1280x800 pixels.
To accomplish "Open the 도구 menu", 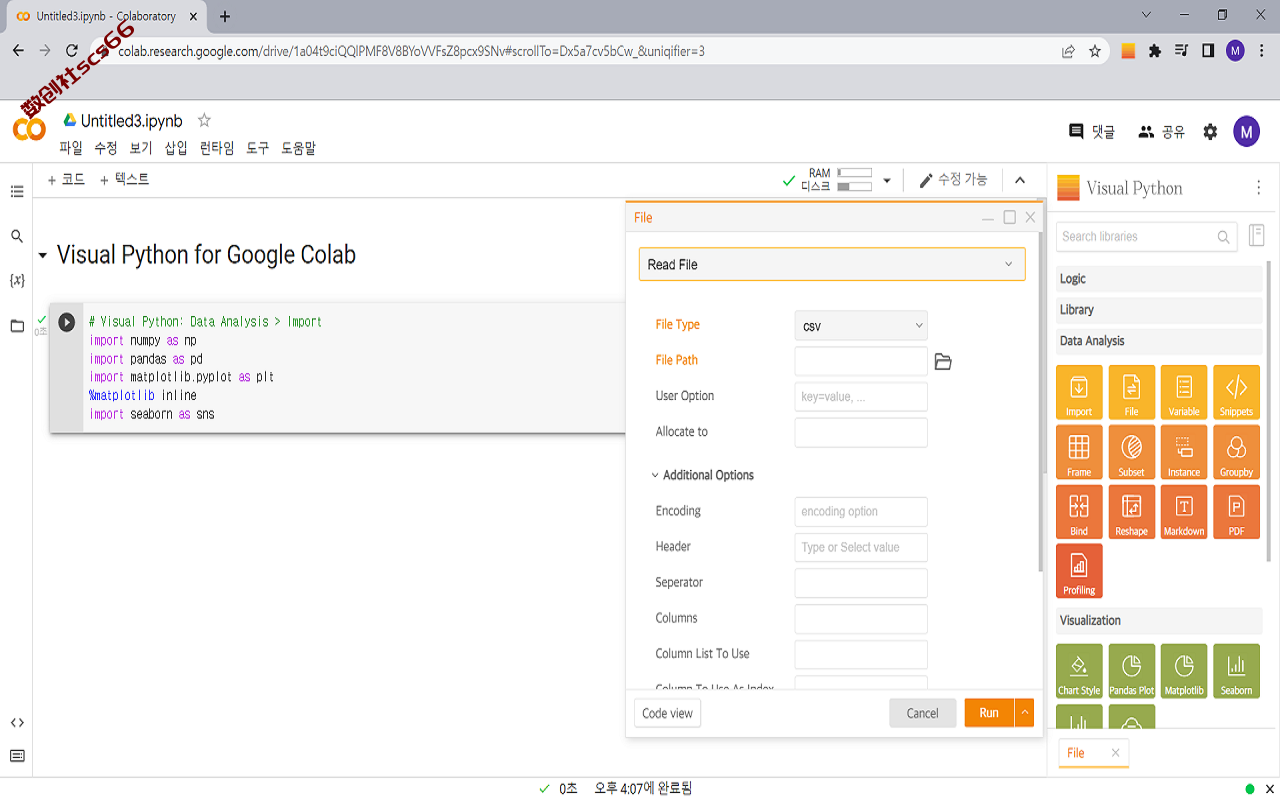I will pyautogui.click(x=258, y=148).
